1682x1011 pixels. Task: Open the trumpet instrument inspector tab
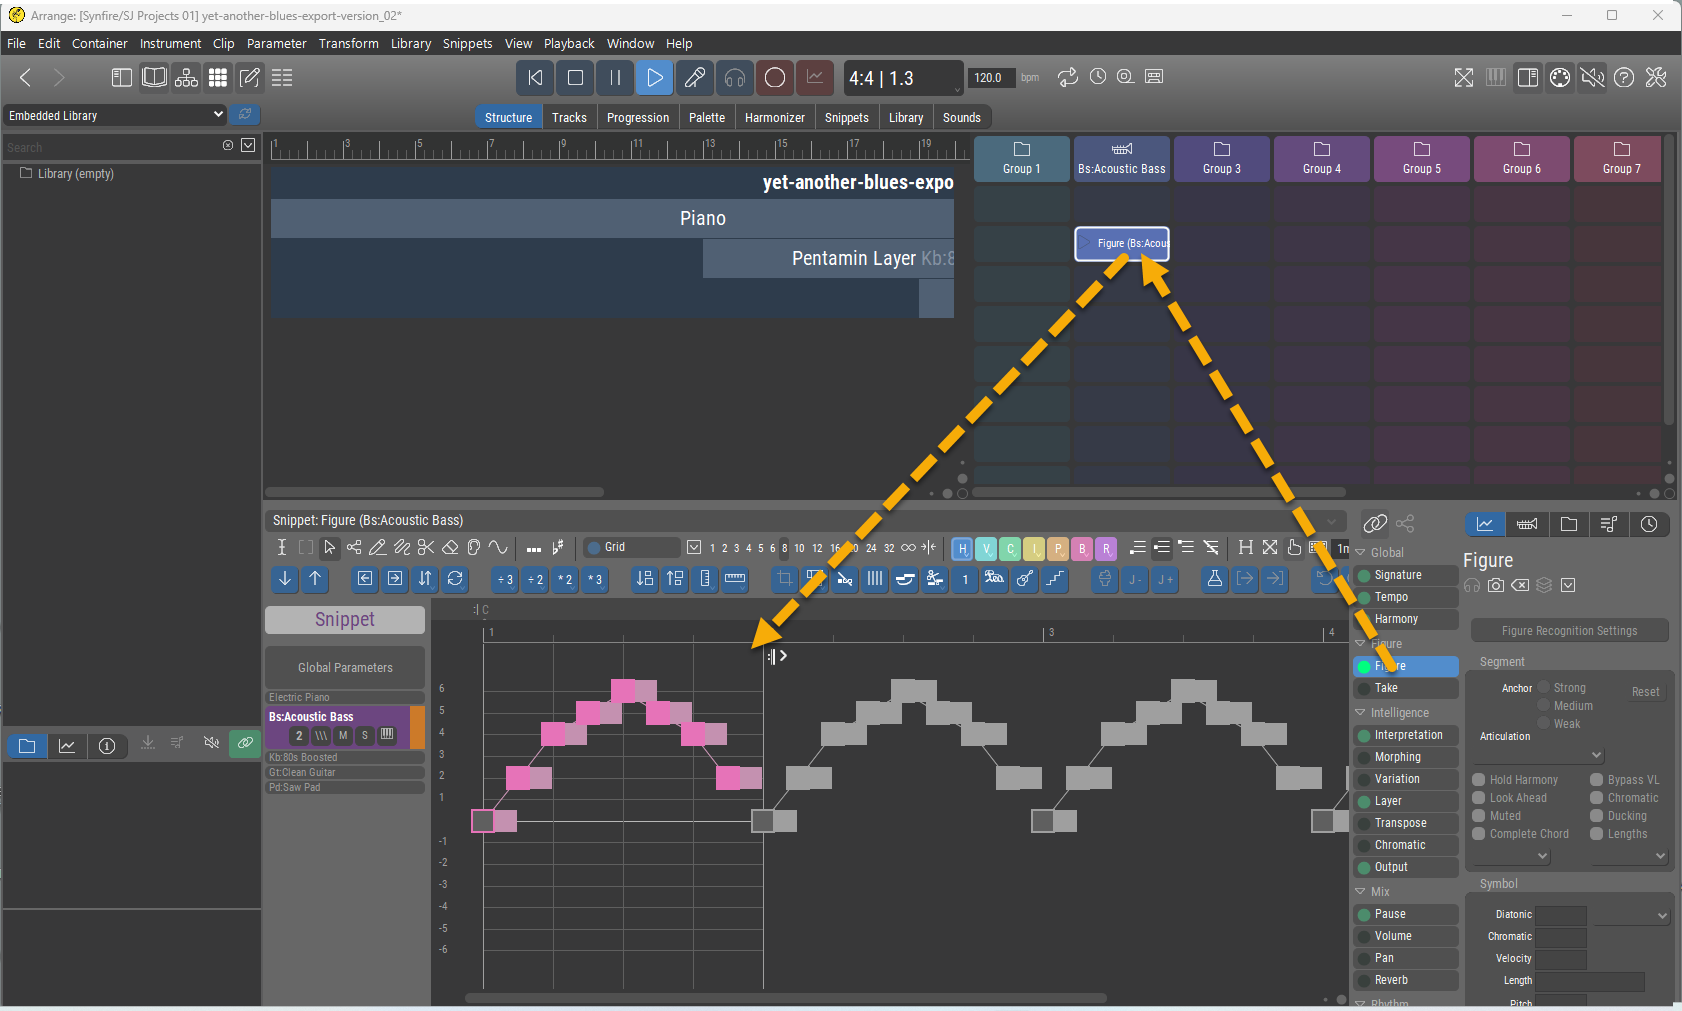tap(1527, 524)
